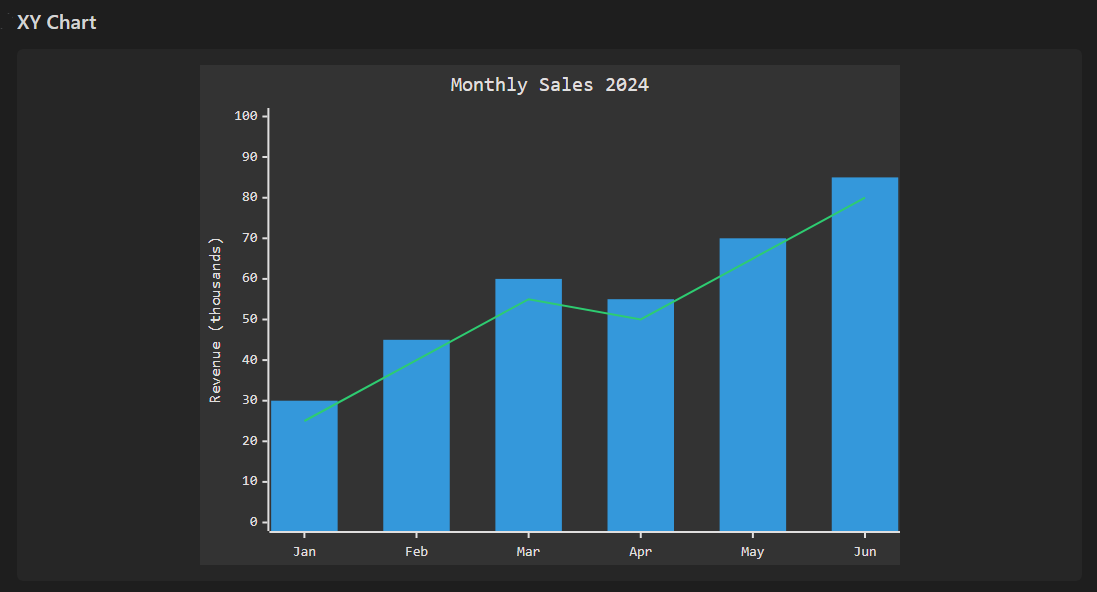Click the green line's dip above Apr
This screenshot has width=1097, height=592.
pyautogui.click(x=640, y=319)
